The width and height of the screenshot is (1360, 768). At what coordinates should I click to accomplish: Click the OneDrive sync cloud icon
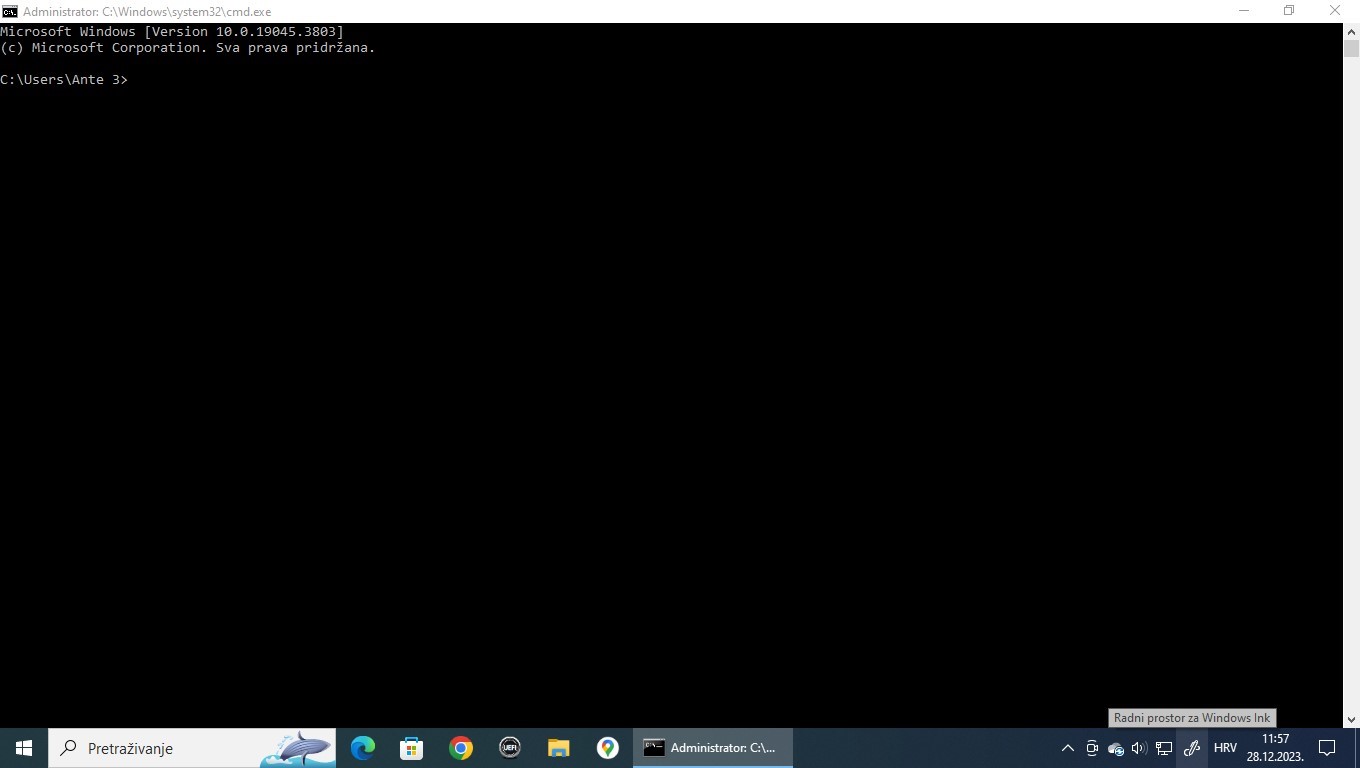click(x=1116, y=748)
